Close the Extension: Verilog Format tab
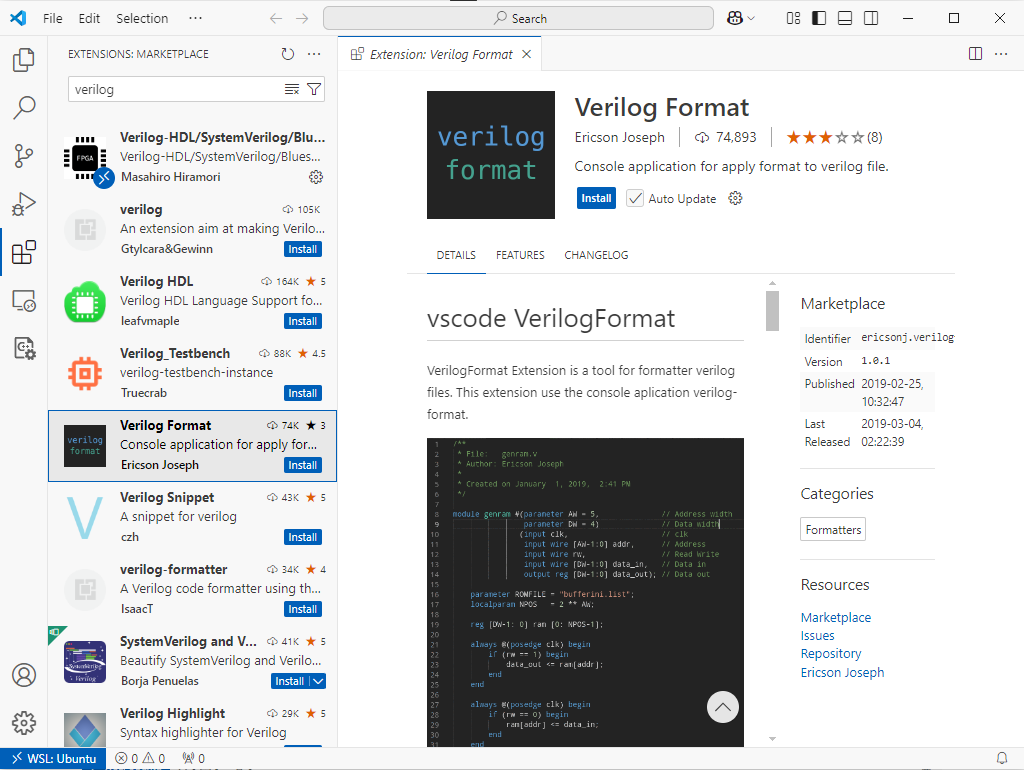The image size is (1024, 770). coord(526,54)
